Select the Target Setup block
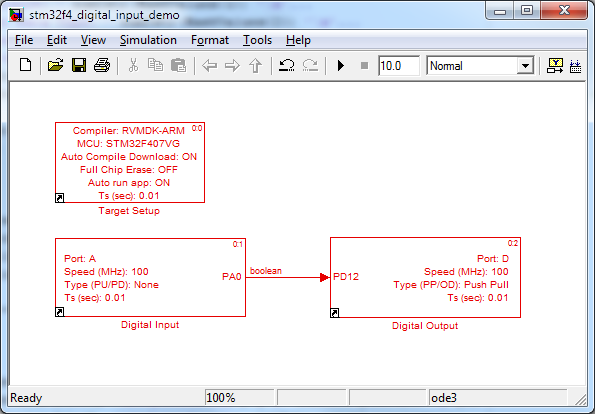 pos(130,162)
